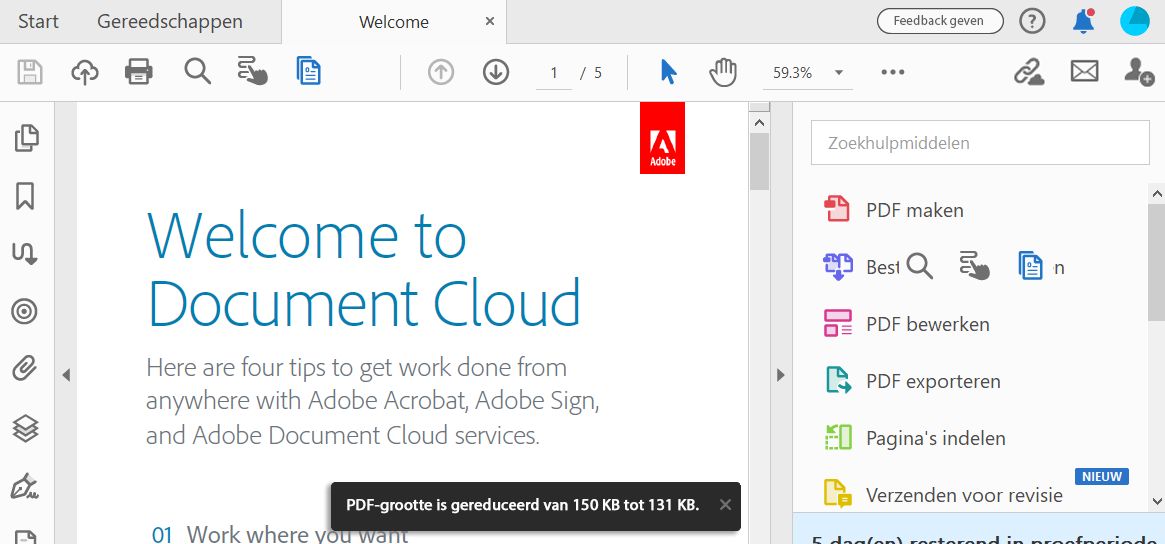This screenshot has height=544, width=1165.
Task: Click the Feedback geven button
Action: pyautogui.click(x=938, y=20)
